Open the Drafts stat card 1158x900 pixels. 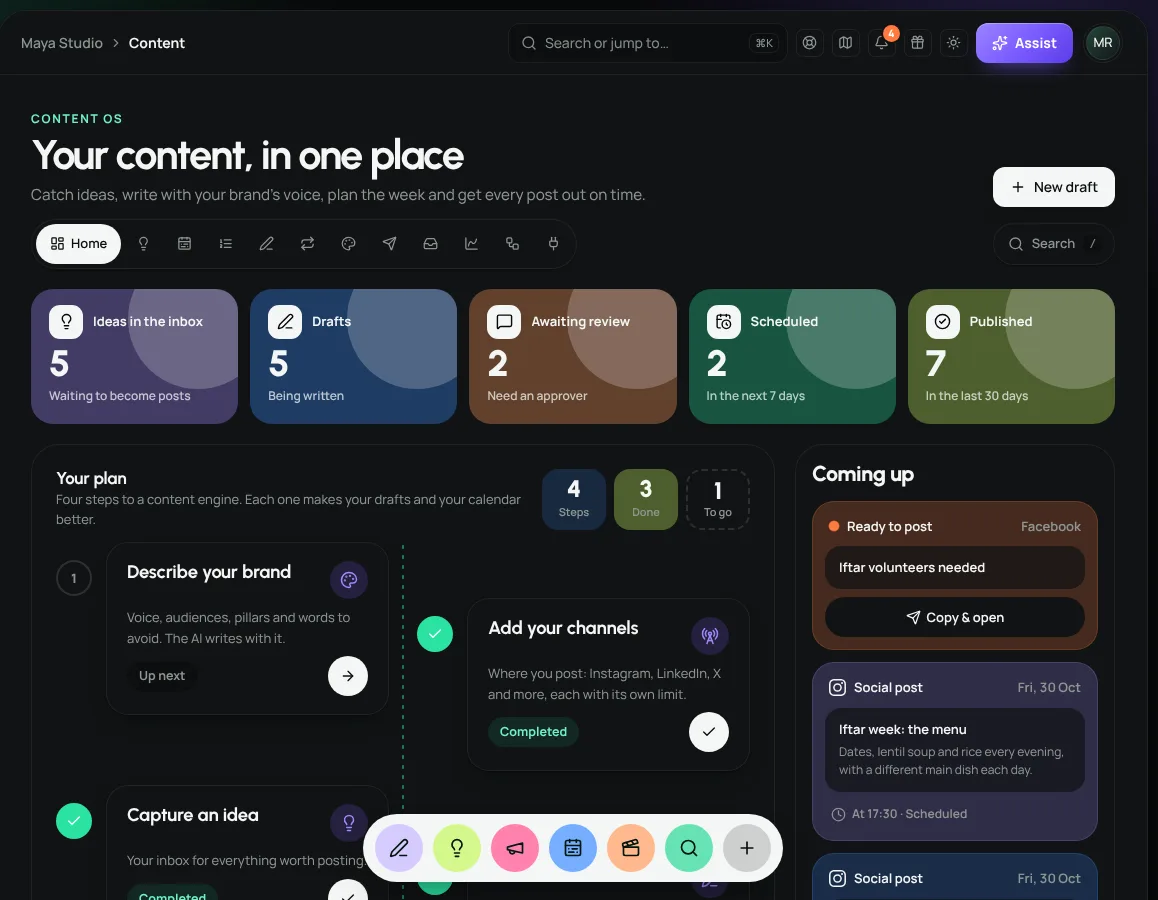[353, 357]
